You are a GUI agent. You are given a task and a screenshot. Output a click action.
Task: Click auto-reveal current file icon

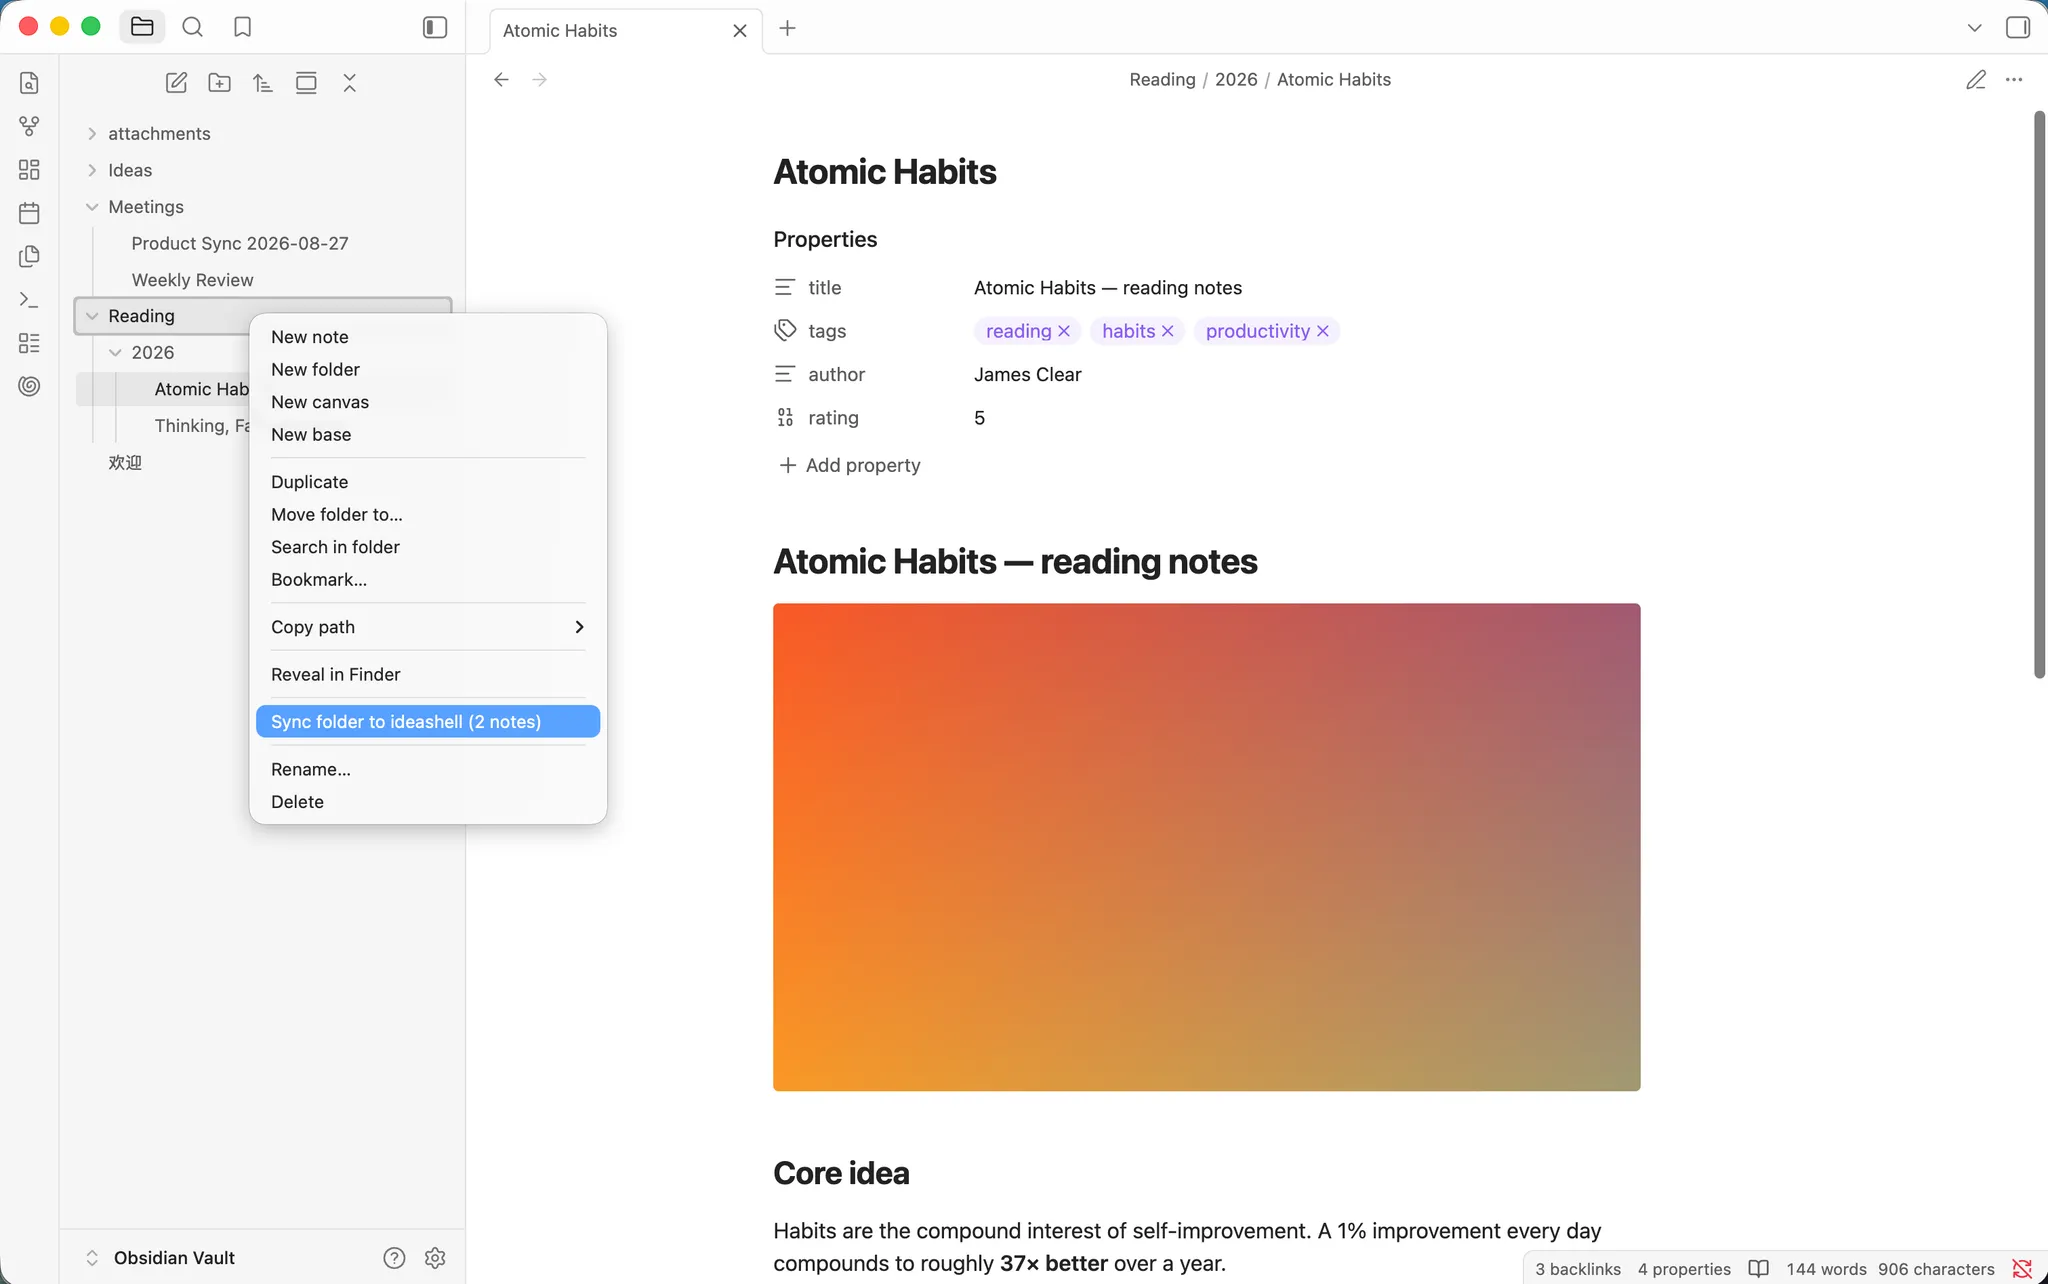coord(306,83)
